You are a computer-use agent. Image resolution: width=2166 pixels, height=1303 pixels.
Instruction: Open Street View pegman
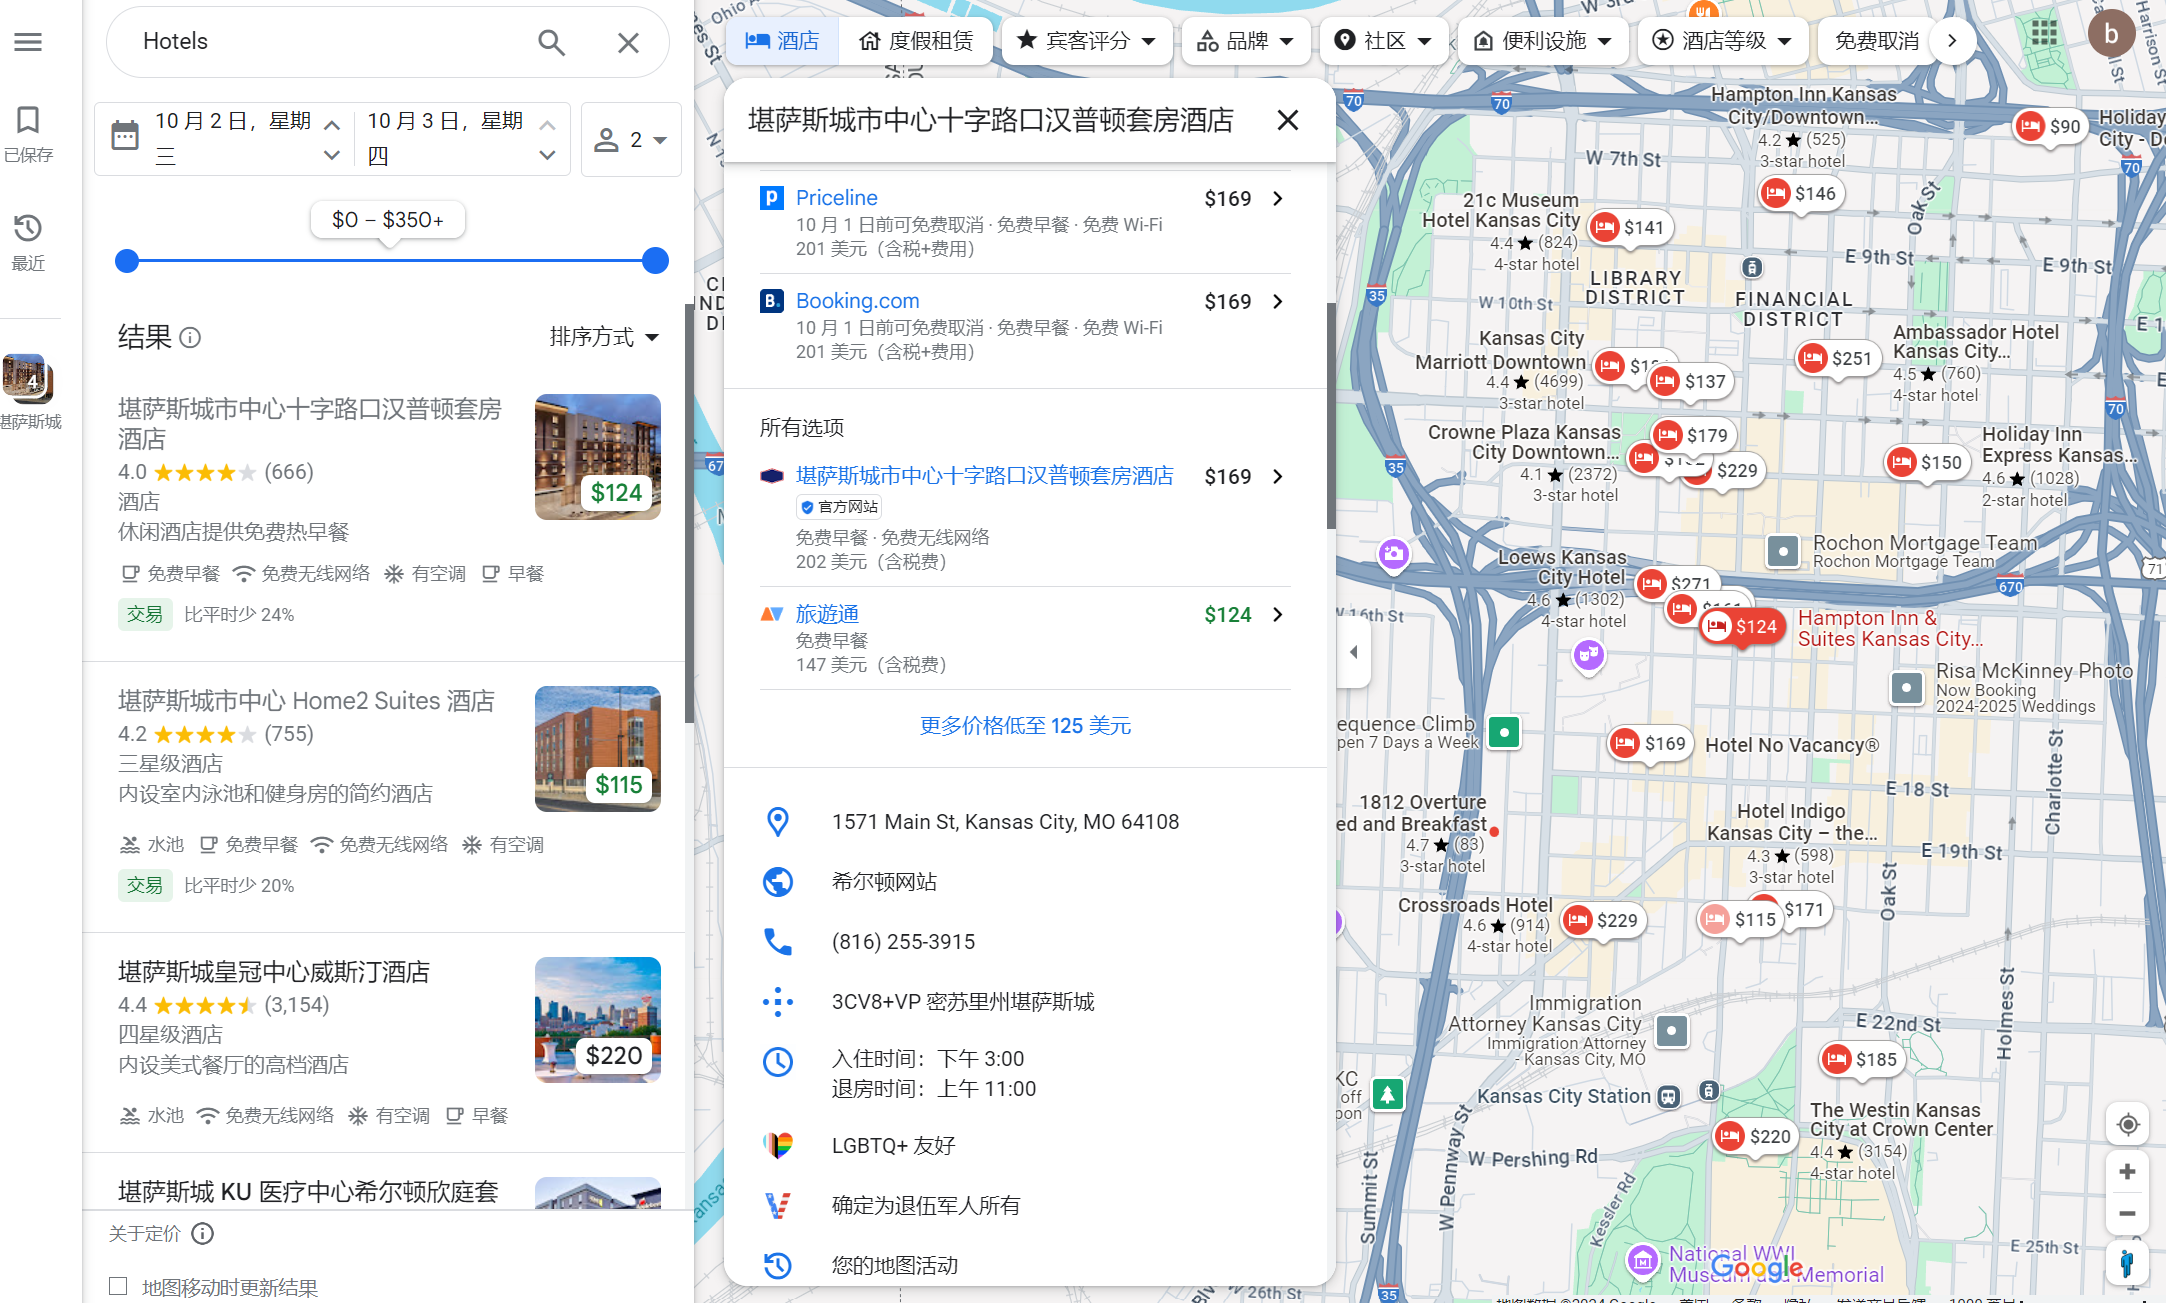click(2128, 1264)
